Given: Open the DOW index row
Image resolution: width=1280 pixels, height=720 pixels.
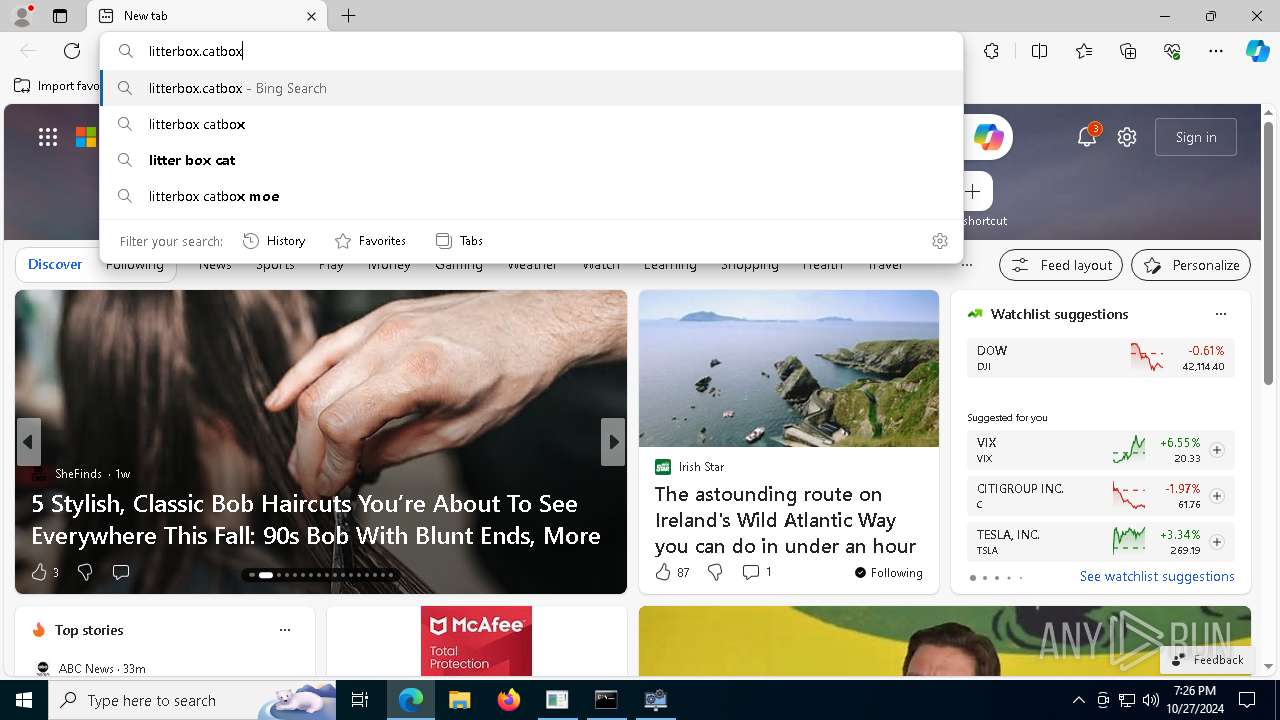Looking at the screenshot, I should (1101, 358).
